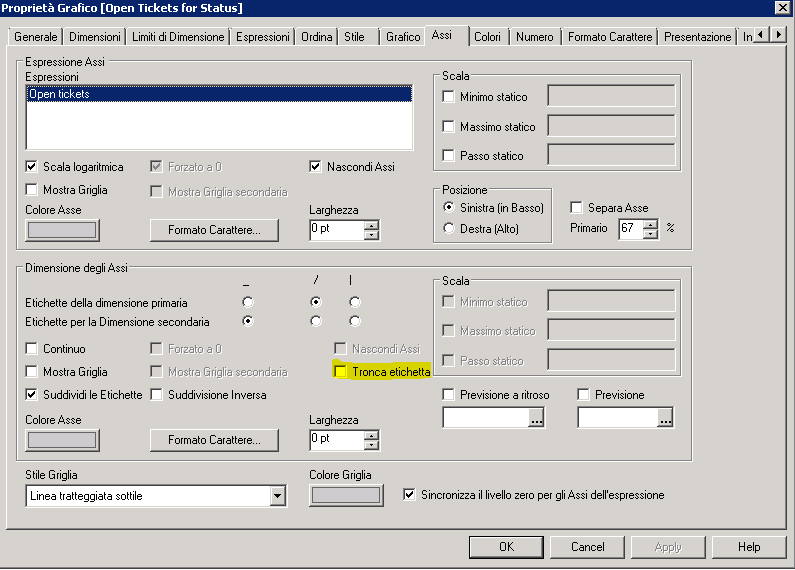
Task: Click the OK button
Action: (x=506, y=547)
